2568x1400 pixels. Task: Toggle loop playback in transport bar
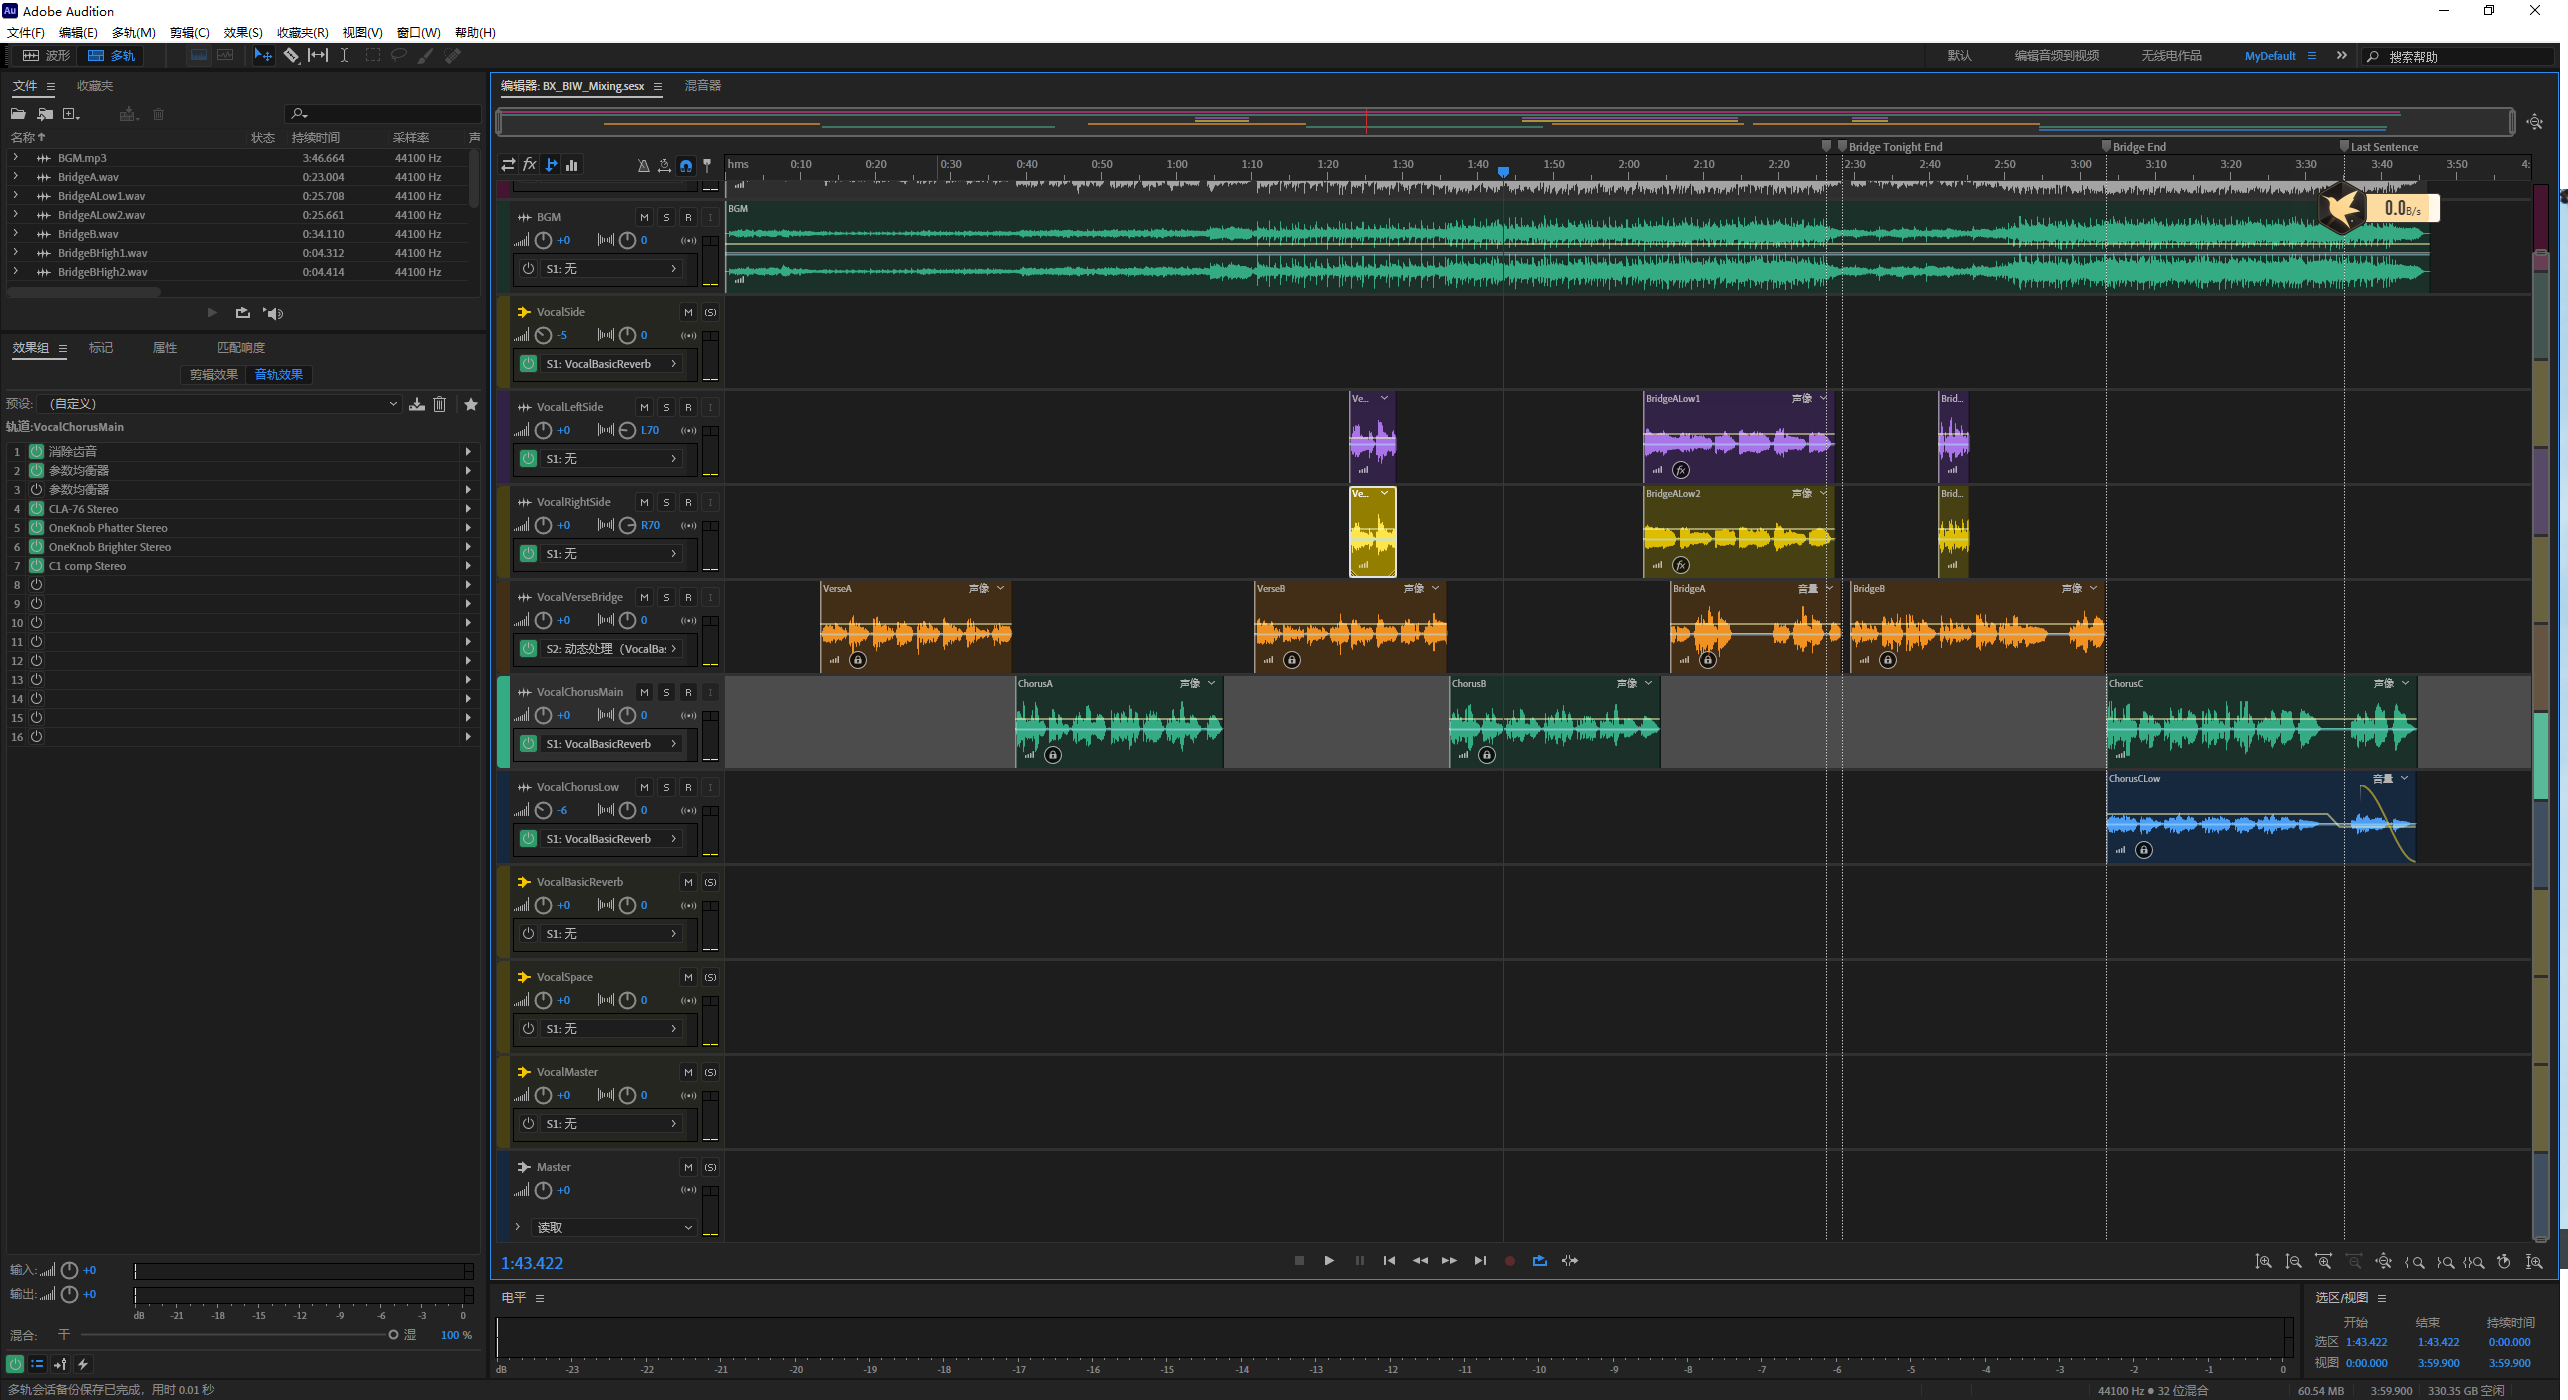[1540, 1261]
